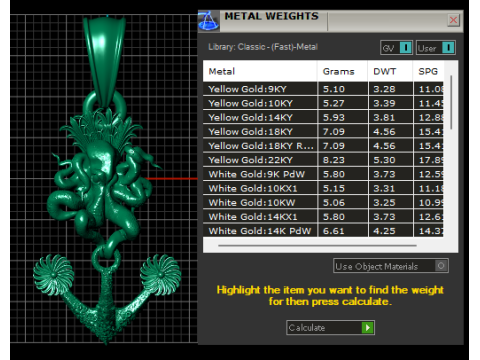The height and width of the screenshot is (360, 480).
Task: Click the green arrow on Calculate
Action: (x=368, y=328)
